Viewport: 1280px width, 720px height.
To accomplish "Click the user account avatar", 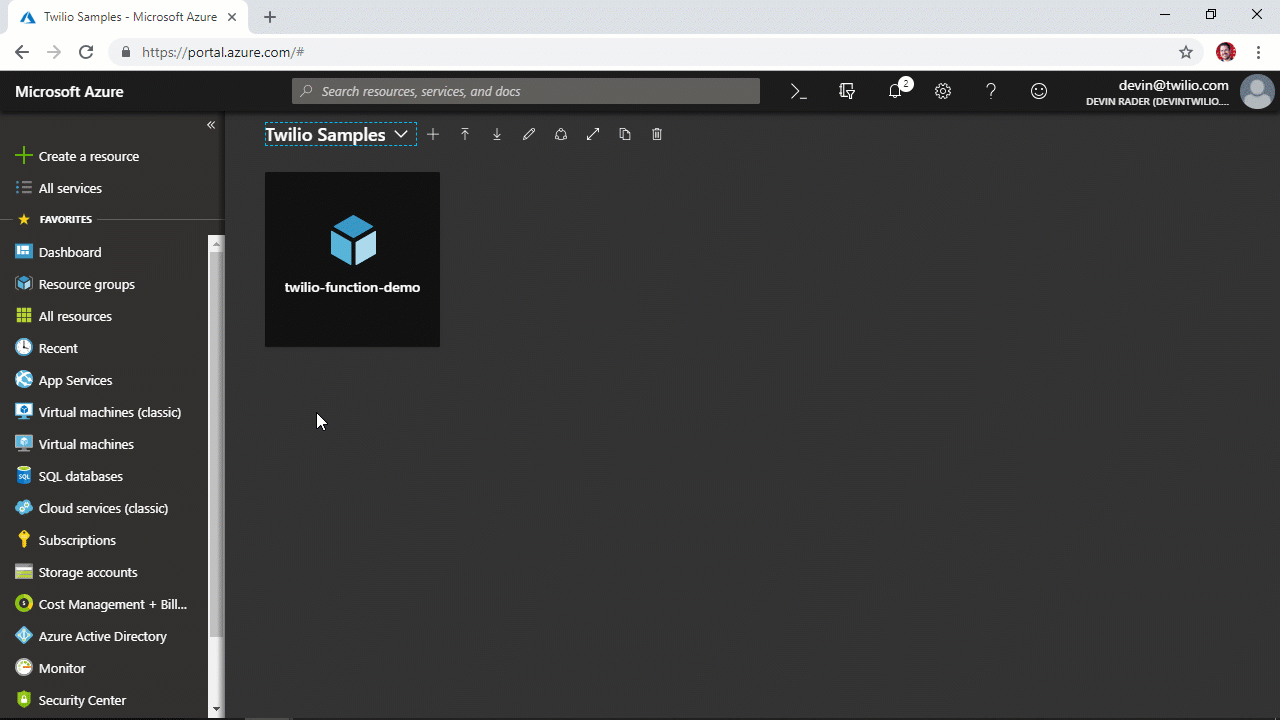I will coord(1257,91).
